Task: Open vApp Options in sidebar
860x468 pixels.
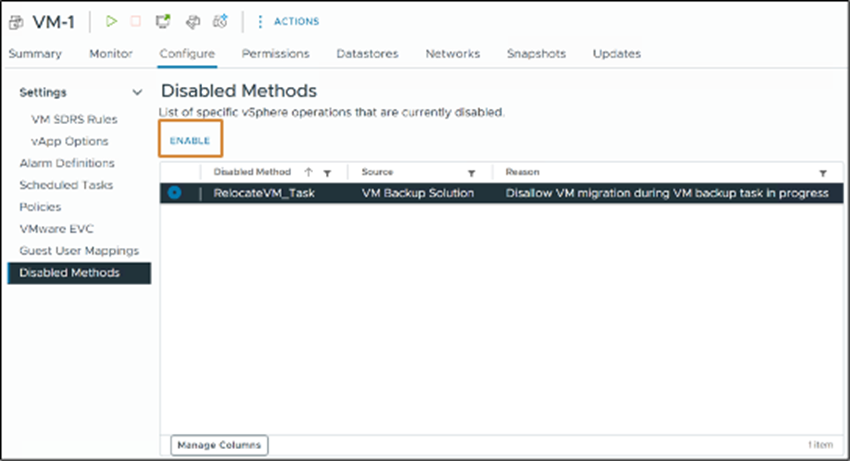Action: pyautogui.click(x=70, y=142)
